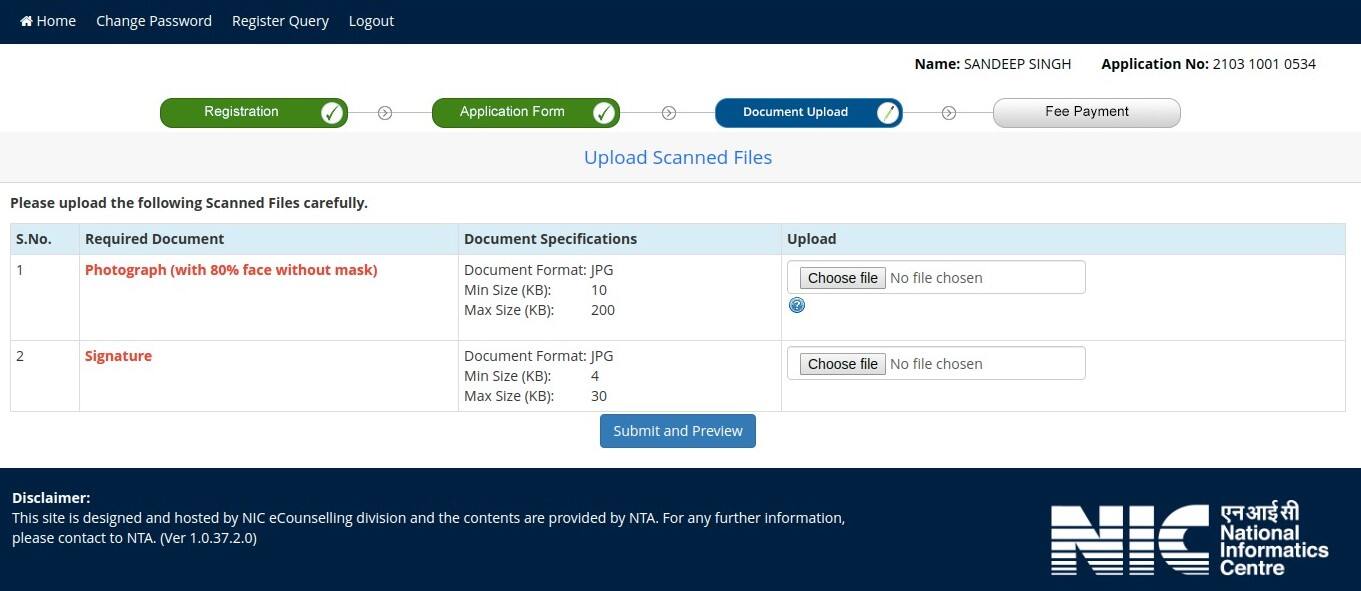Go to the Application Form step
Screen dimensions: 1361x591
(512, 112)
